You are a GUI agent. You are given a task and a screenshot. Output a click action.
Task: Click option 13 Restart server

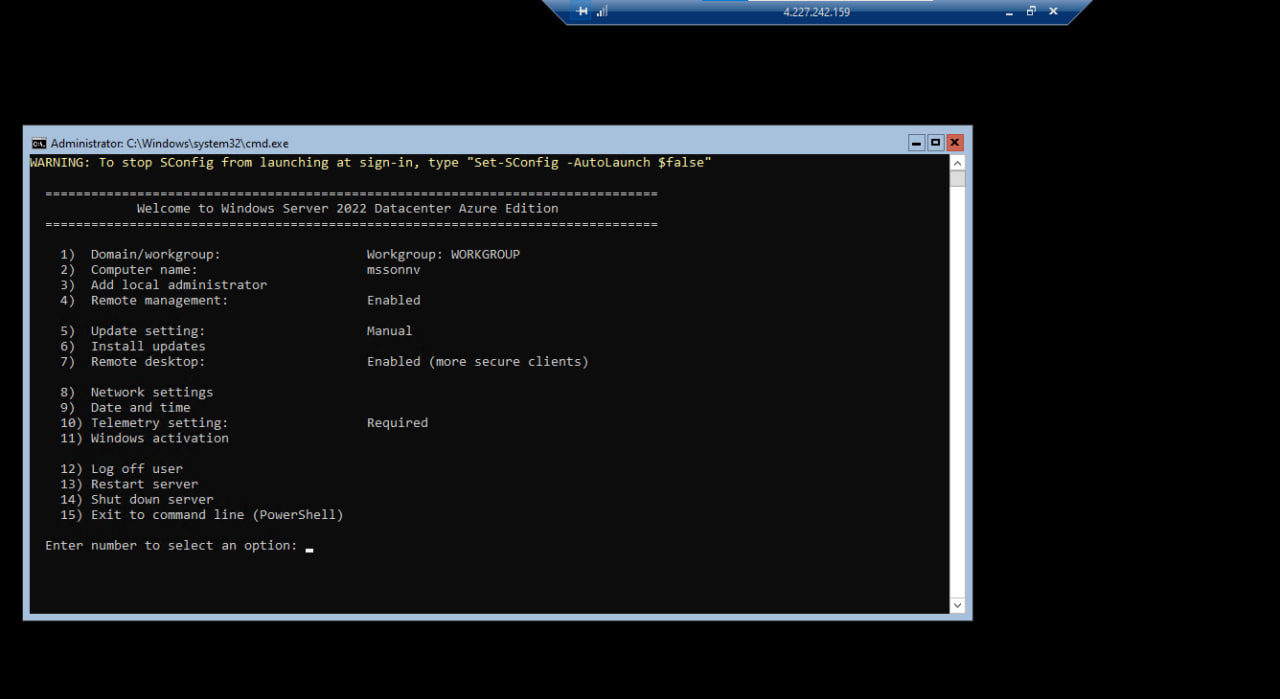(x=129, y=484)
